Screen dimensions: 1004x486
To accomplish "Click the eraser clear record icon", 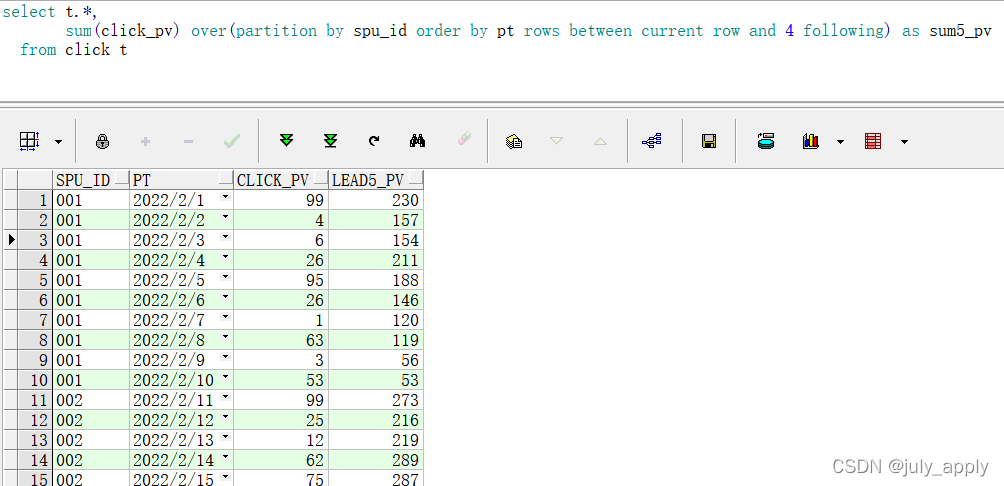I will point(464,139).
